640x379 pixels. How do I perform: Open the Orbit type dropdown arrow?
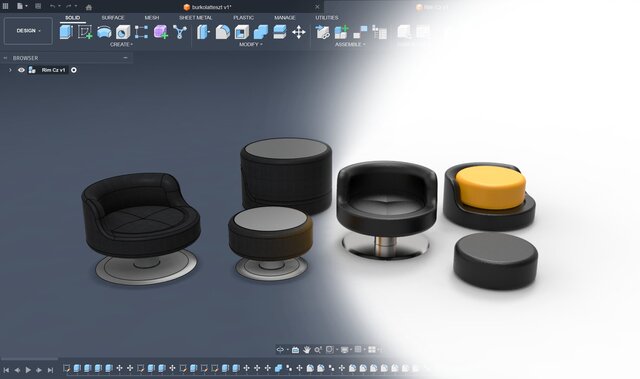tap(288, 350)
